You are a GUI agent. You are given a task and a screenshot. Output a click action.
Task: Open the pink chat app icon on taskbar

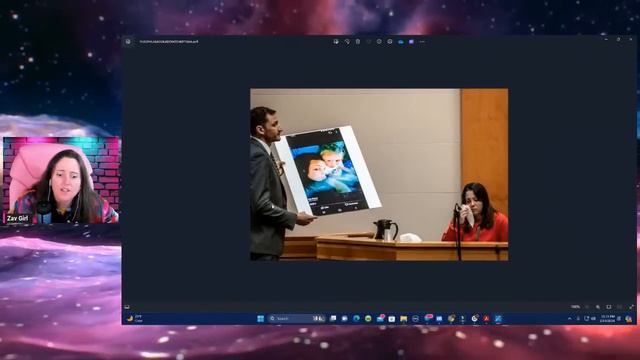point(428,318)
